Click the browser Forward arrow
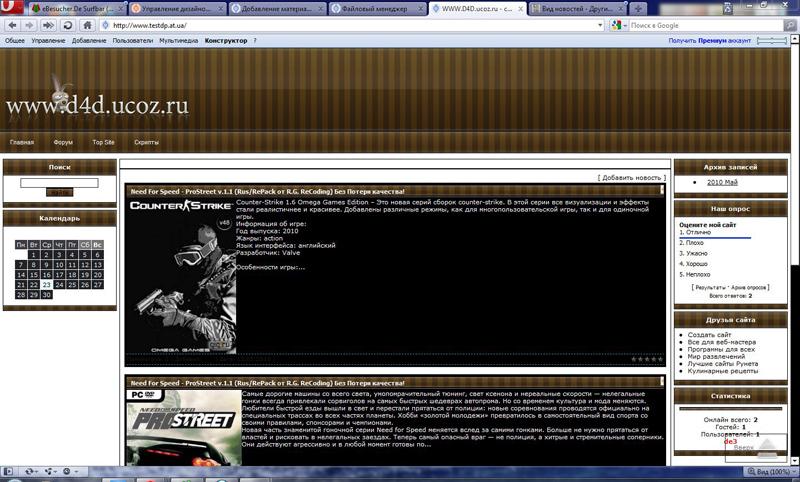The image size is (800, 482). click(x=30, y=25)
